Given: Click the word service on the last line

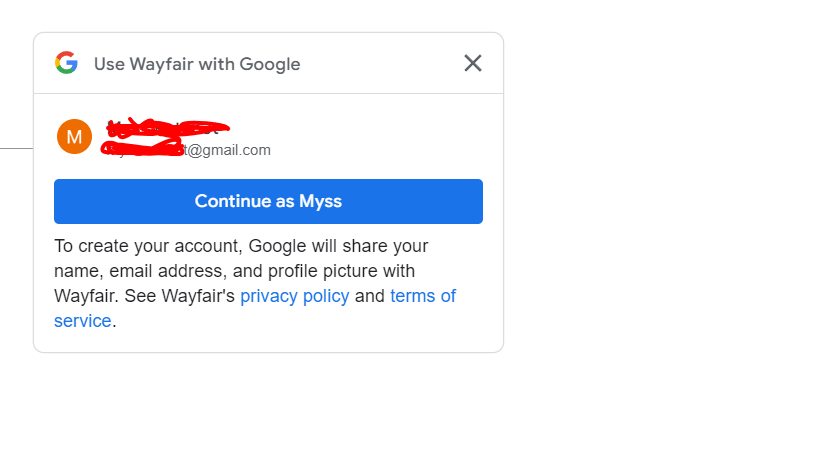Looking at the screenshot, I should [x=83, y=321].
